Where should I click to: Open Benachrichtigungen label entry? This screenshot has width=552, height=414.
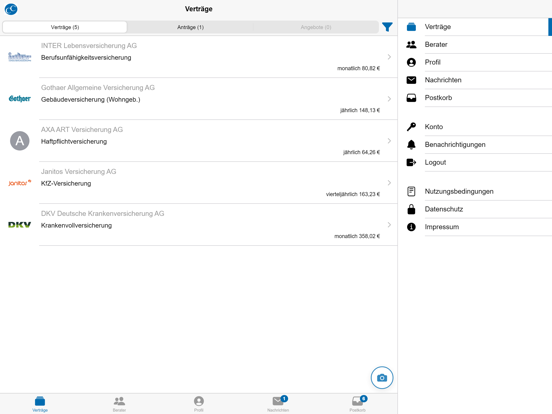[x=455, y=145]
